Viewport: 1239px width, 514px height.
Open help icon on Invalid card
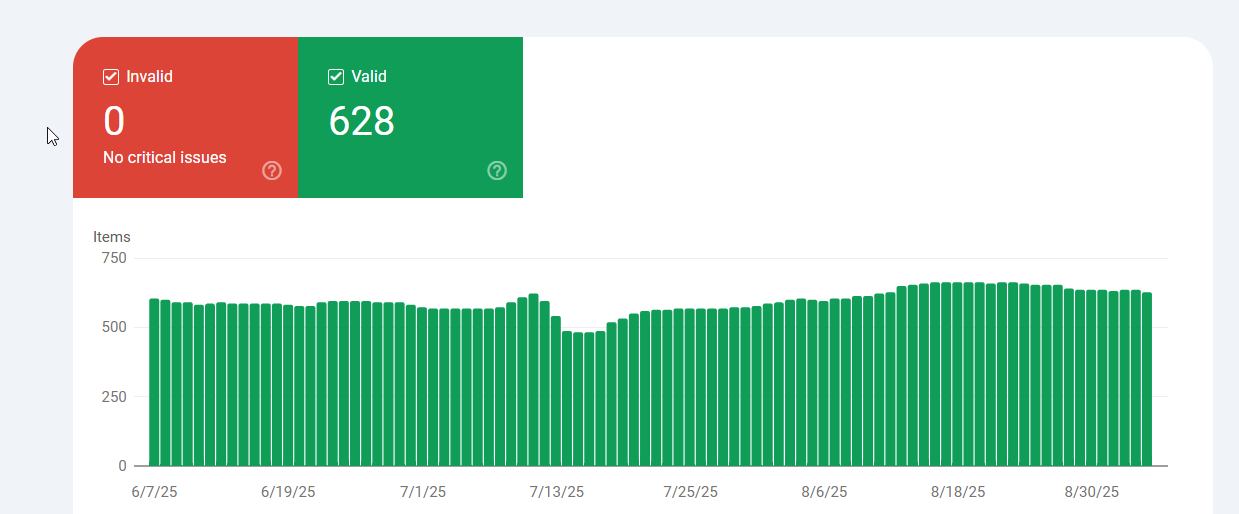272,171
